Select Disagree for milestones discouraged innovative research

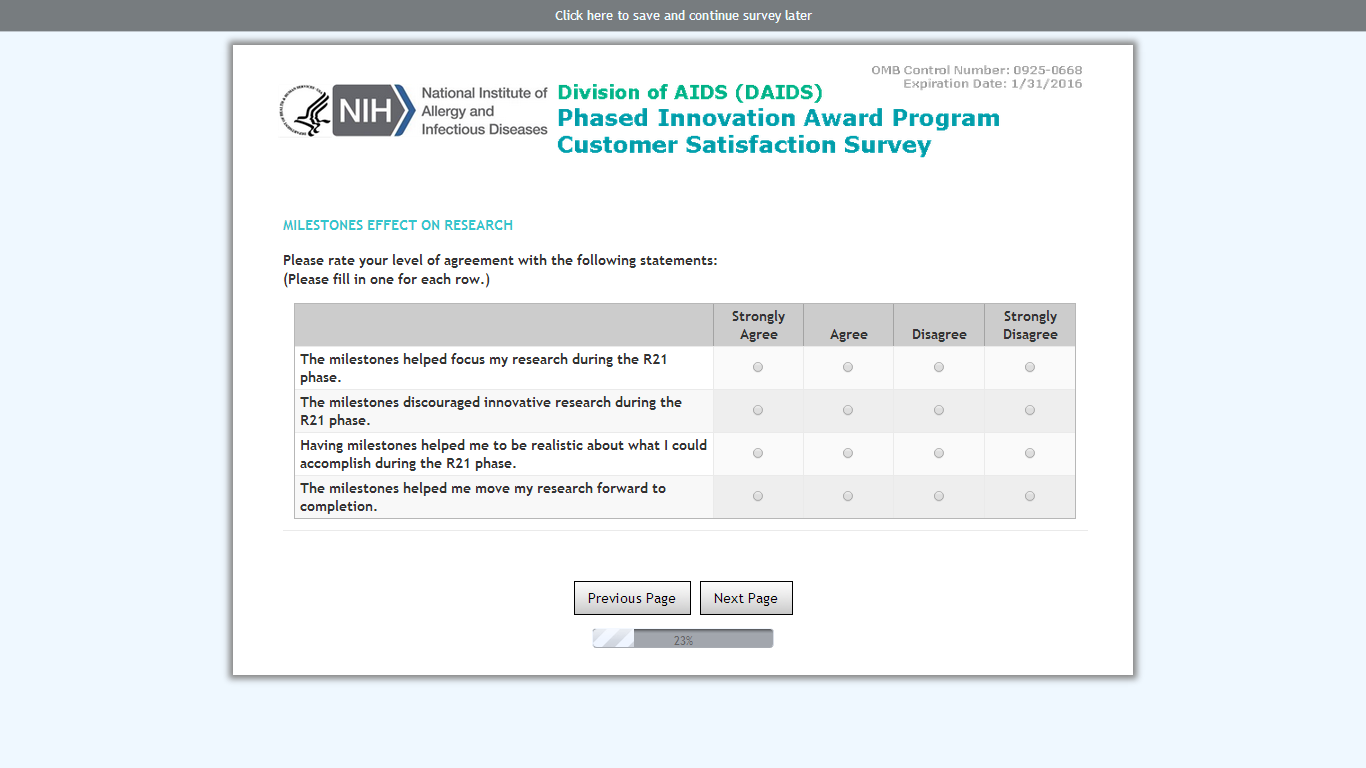point(939,410)
